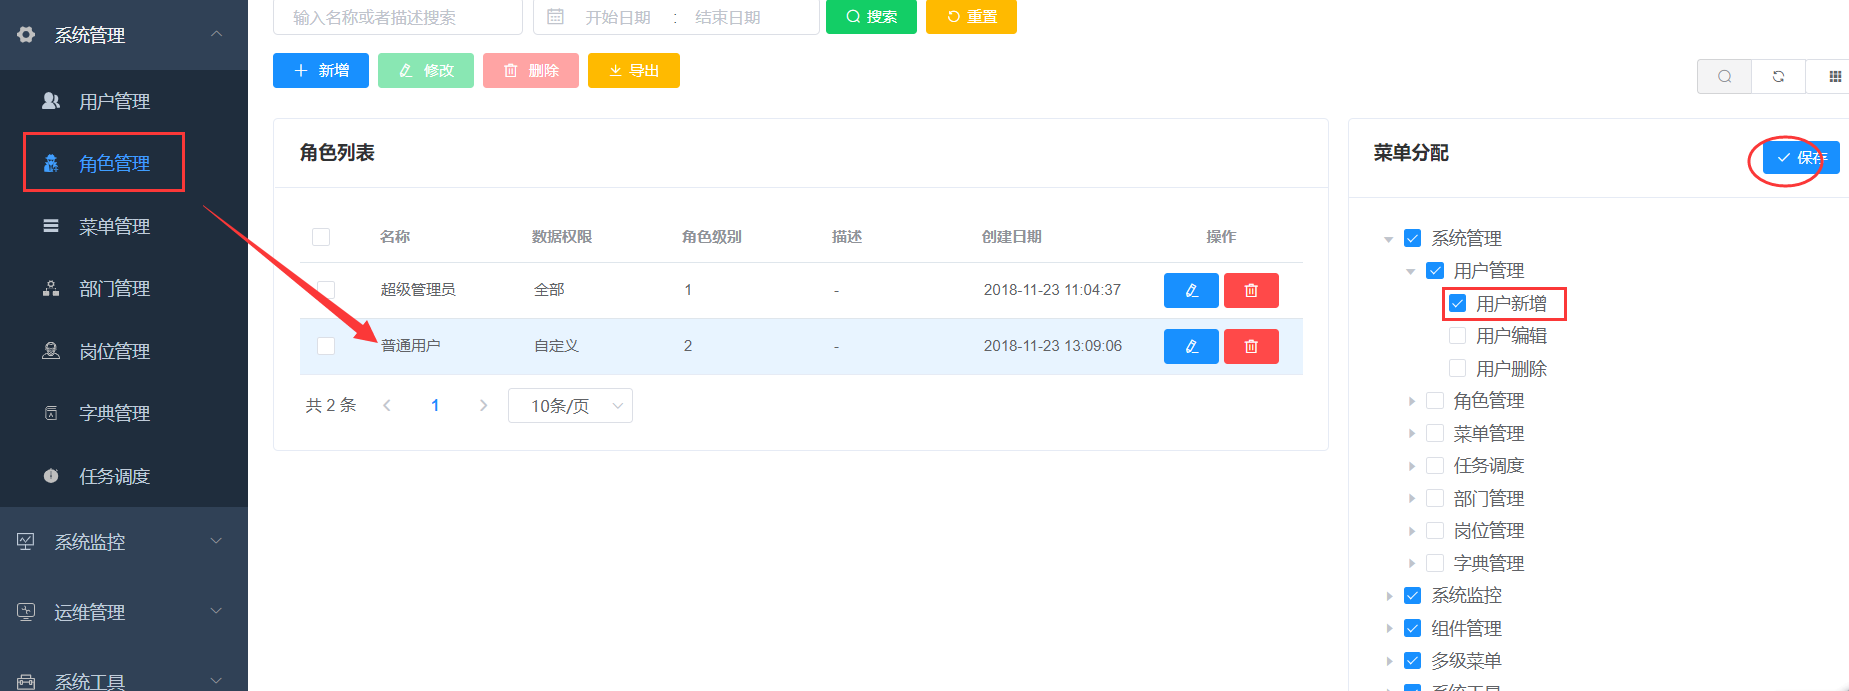The width and height of the screenshot is (1849, 691).
Task: Collapse the 用户管理 tree node arrow
Action: 1411,271
